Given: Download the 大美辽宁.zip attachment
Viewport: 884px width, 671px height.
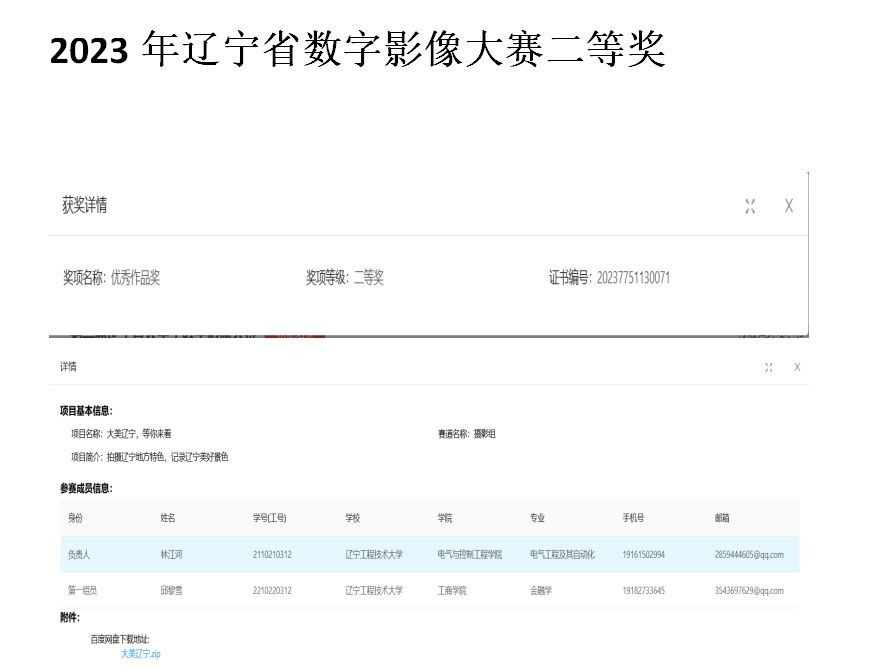Looking at the screenshot, I should coord(140,653).
